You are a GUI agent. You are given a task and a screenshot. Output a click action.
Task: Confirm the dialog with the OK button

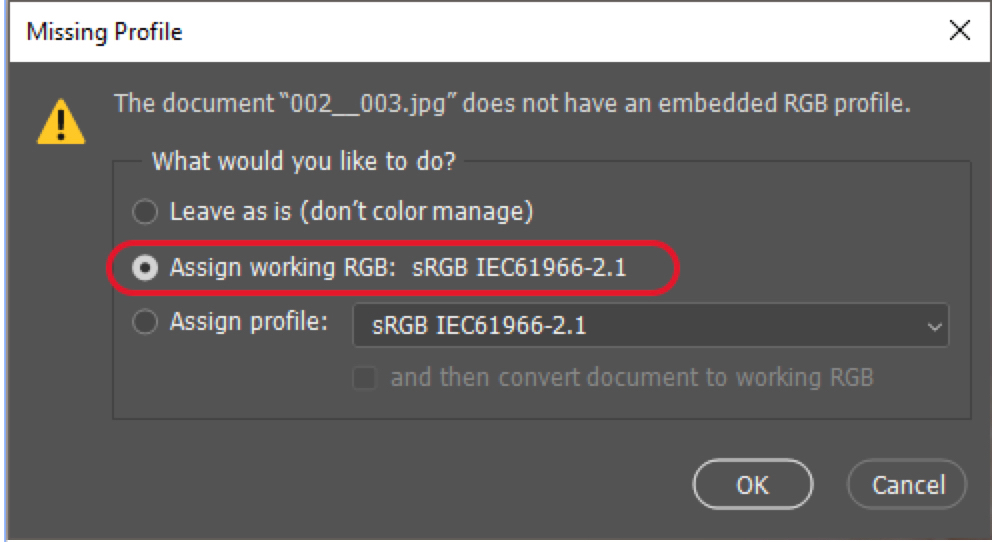click(x=753, y=485)
